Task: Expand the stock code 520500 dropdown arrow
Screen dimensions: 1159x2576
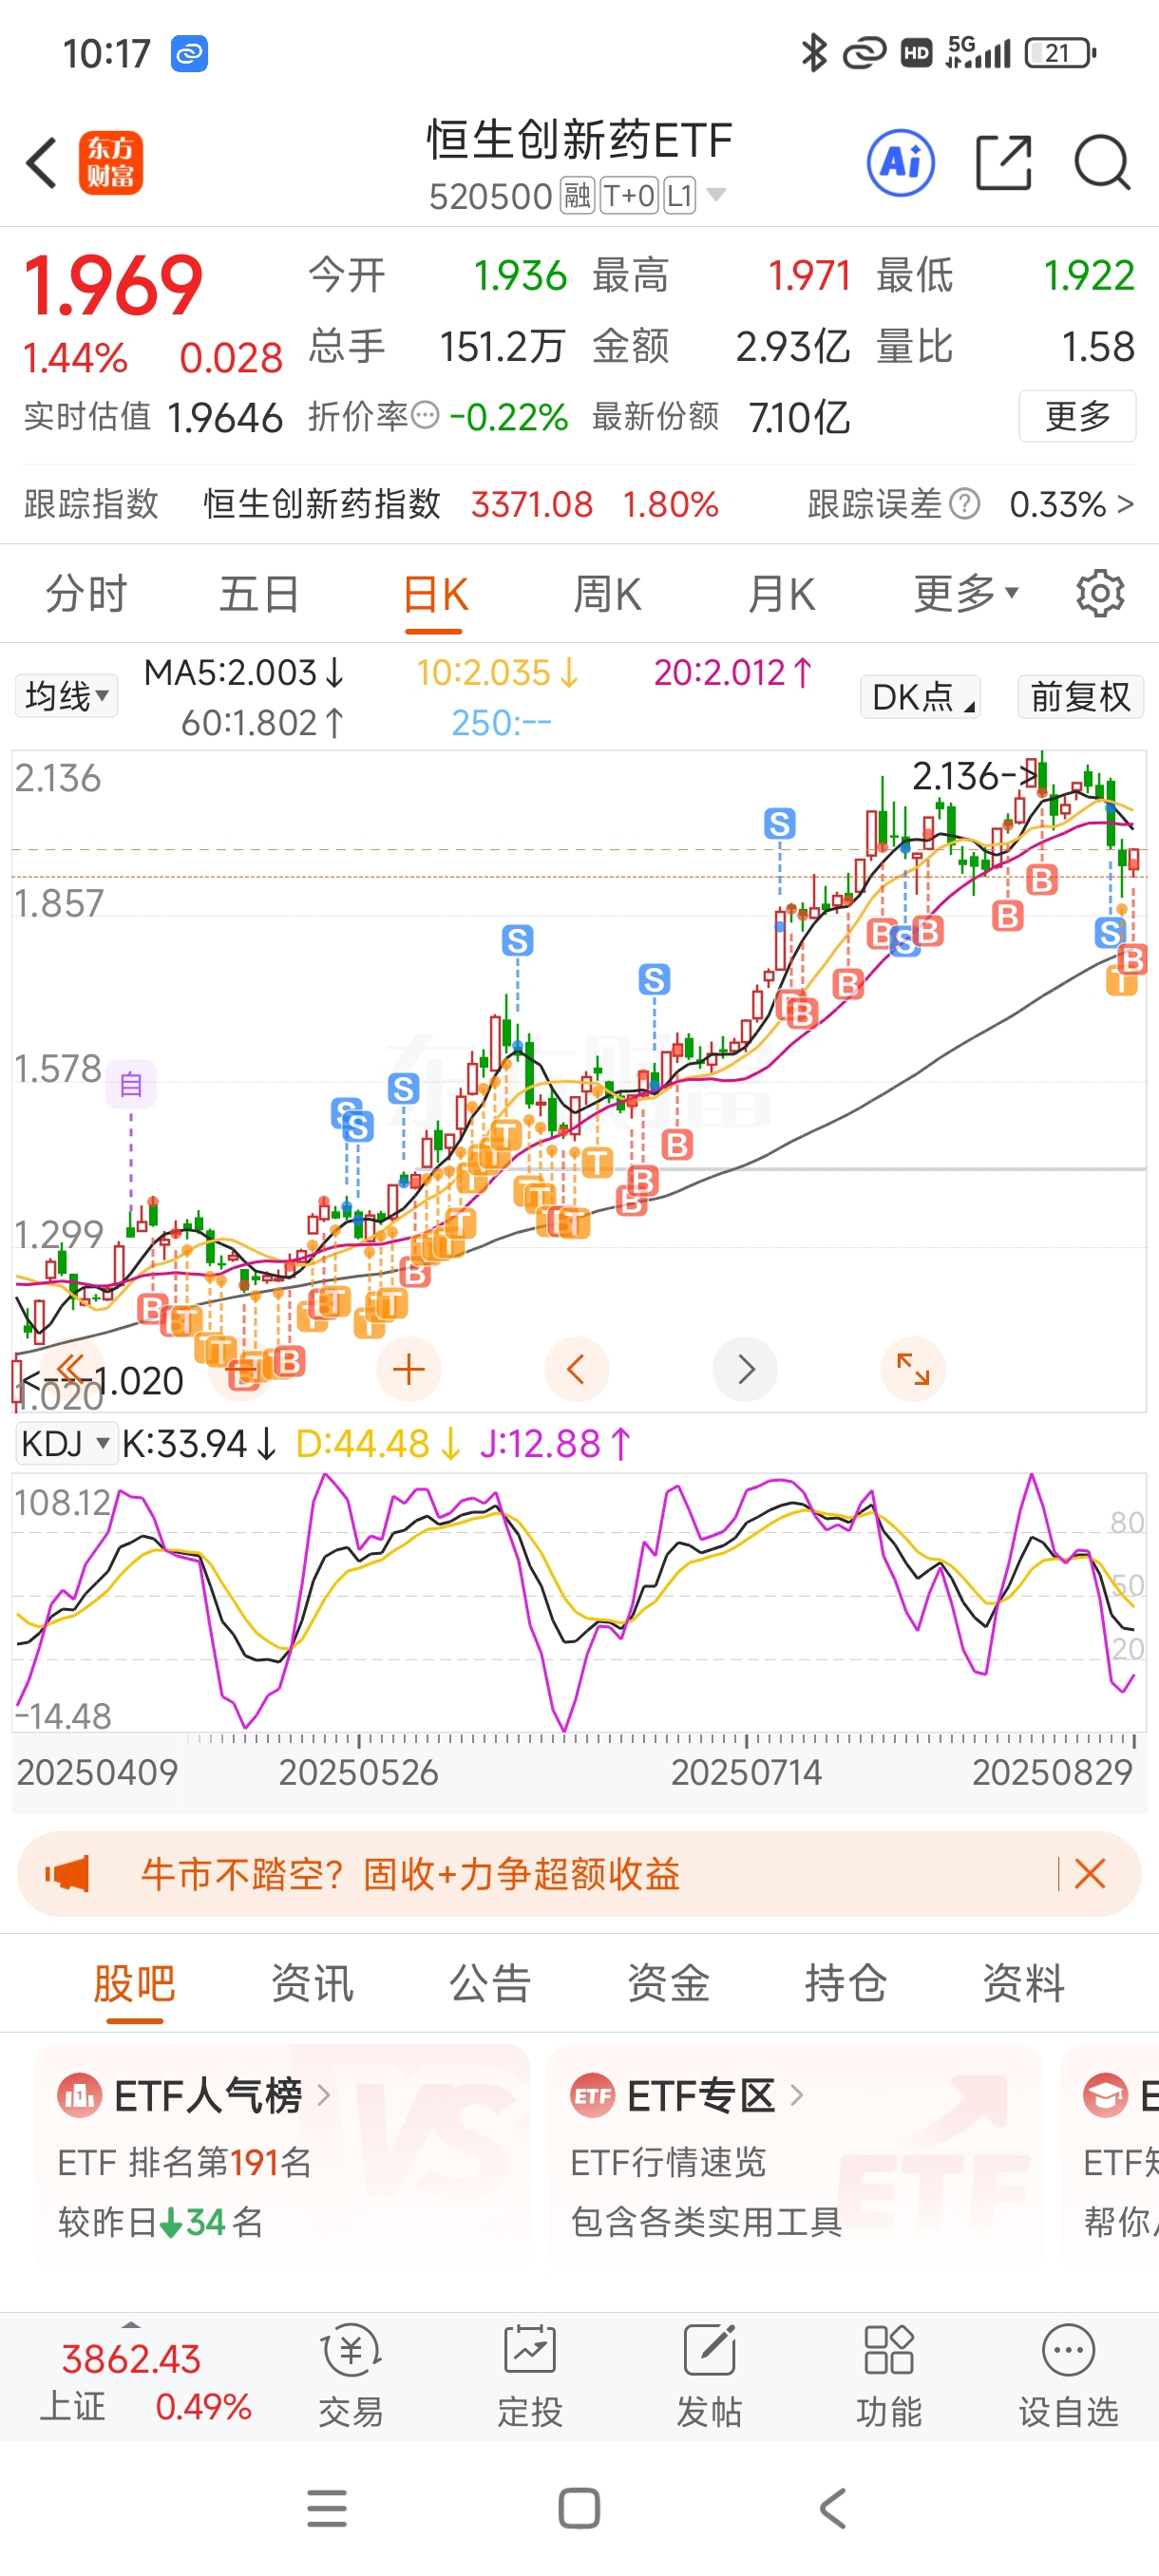Action: coord(716,194)
